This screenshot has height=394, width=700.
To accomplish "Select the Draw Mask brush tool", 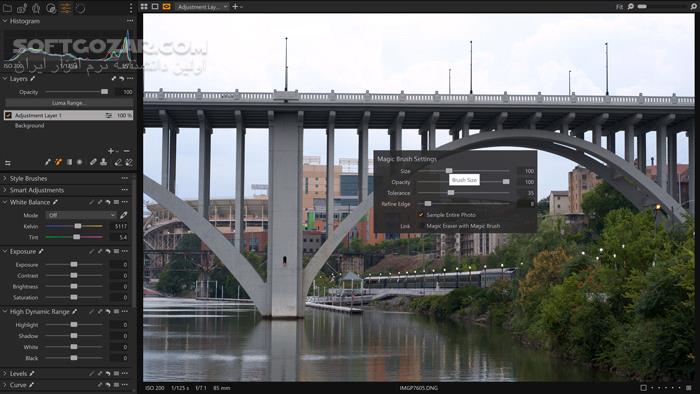I will click(48, 162).
